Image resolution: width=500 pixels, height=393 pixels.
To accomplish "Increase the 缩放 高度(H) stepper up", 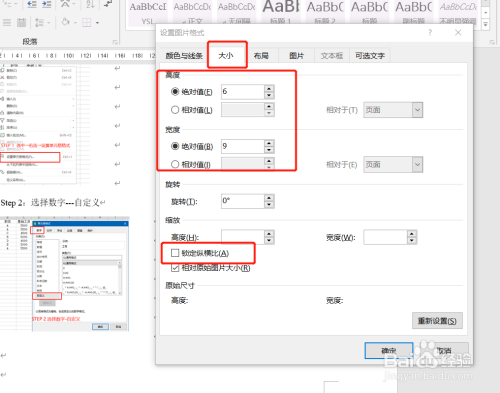I will tap(269, 234).
